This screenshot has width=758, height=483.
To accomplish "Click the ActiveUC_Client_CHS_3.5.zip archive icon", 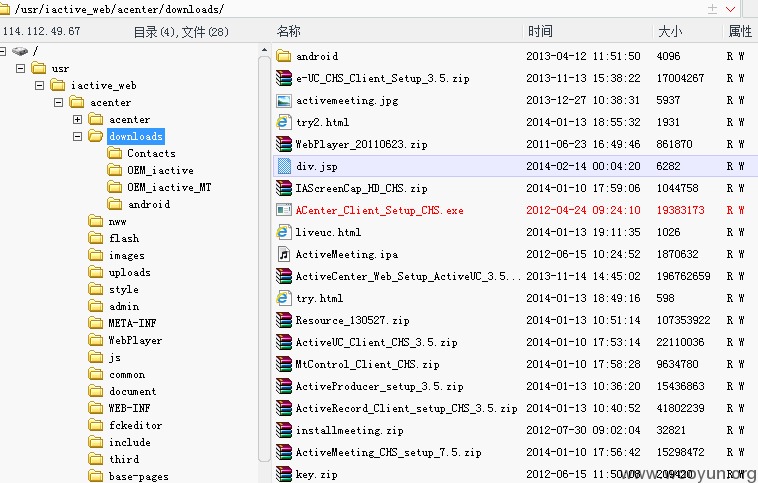I will pyautogui.click(x=284, y=342).
